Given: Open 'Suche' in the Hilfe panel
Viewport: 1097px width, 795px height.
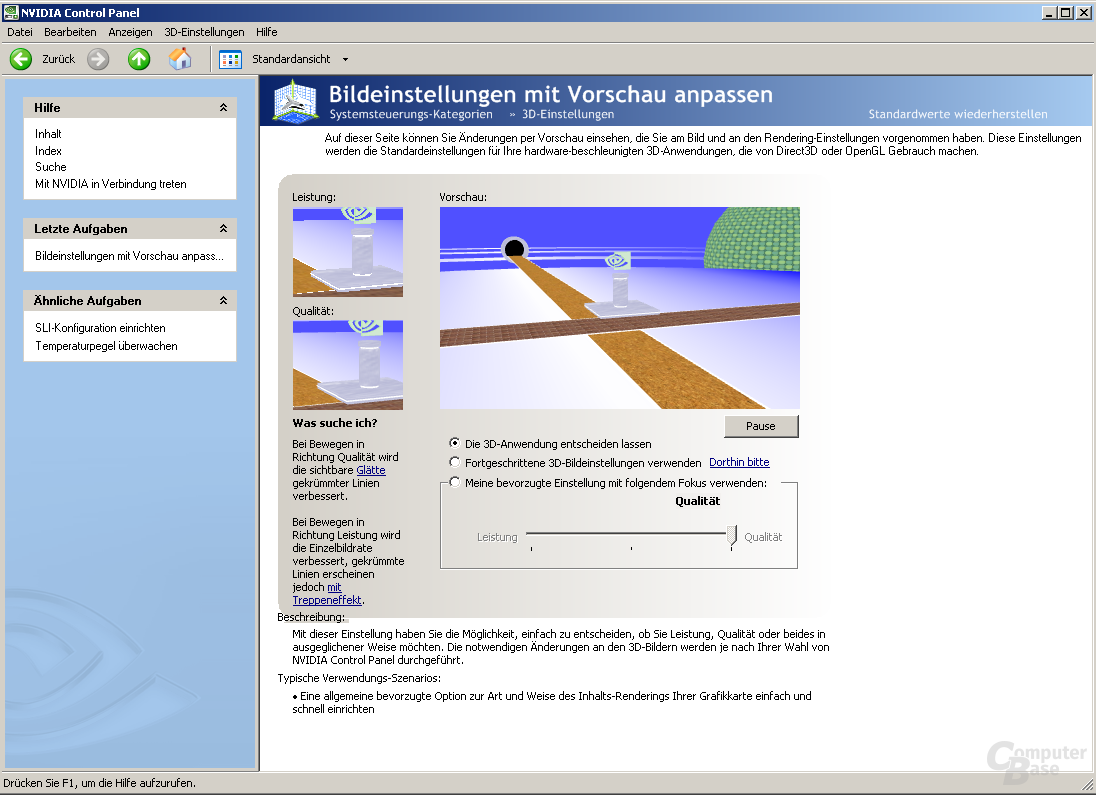Looking at the screenshot, I should point(50,167).
